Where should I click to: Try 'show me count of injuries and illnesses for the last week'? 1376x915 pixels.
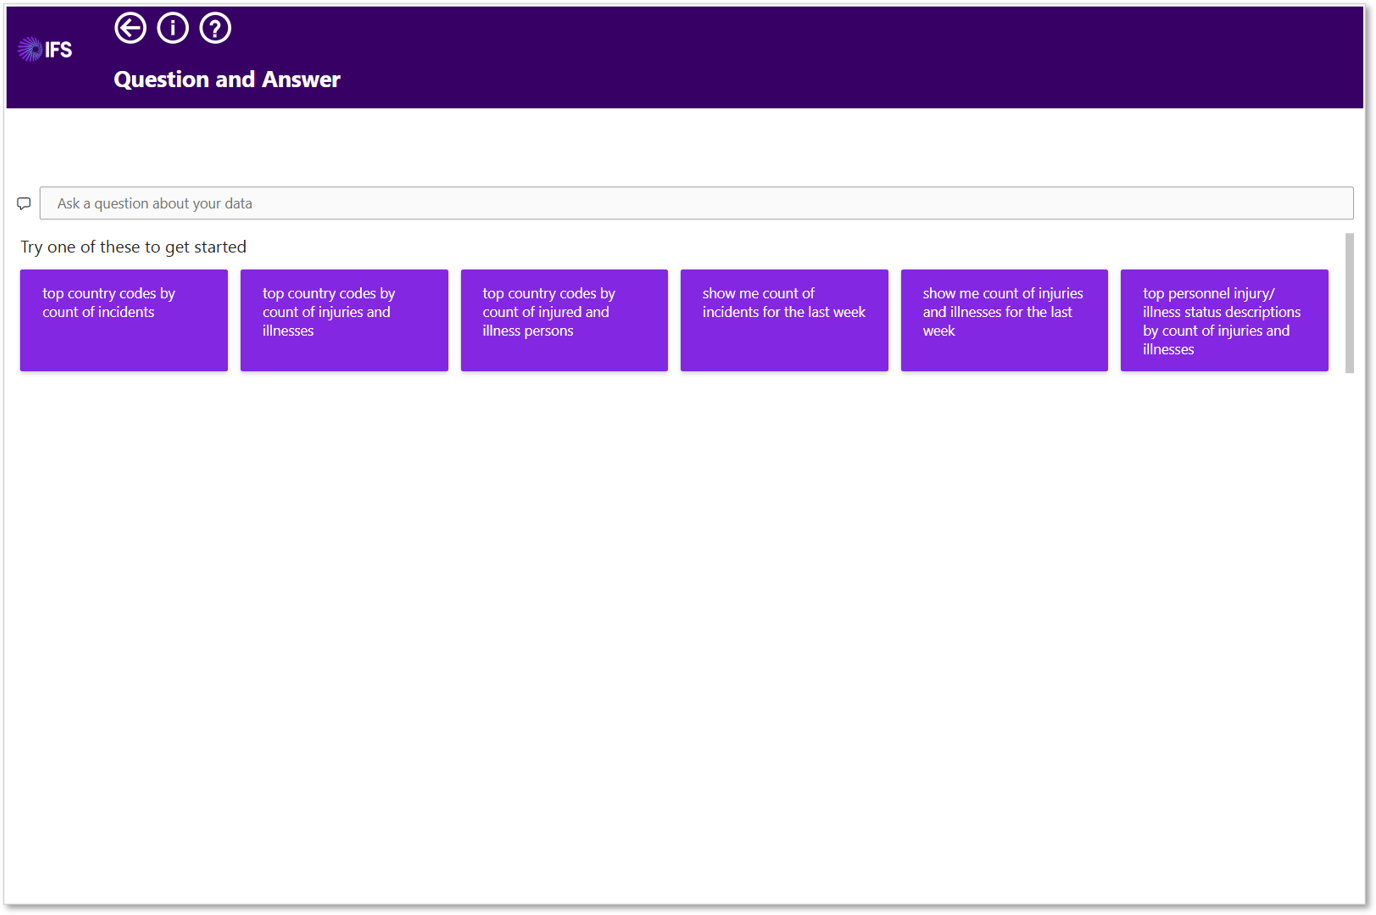pyautogui.click(x=1004, y=320)
